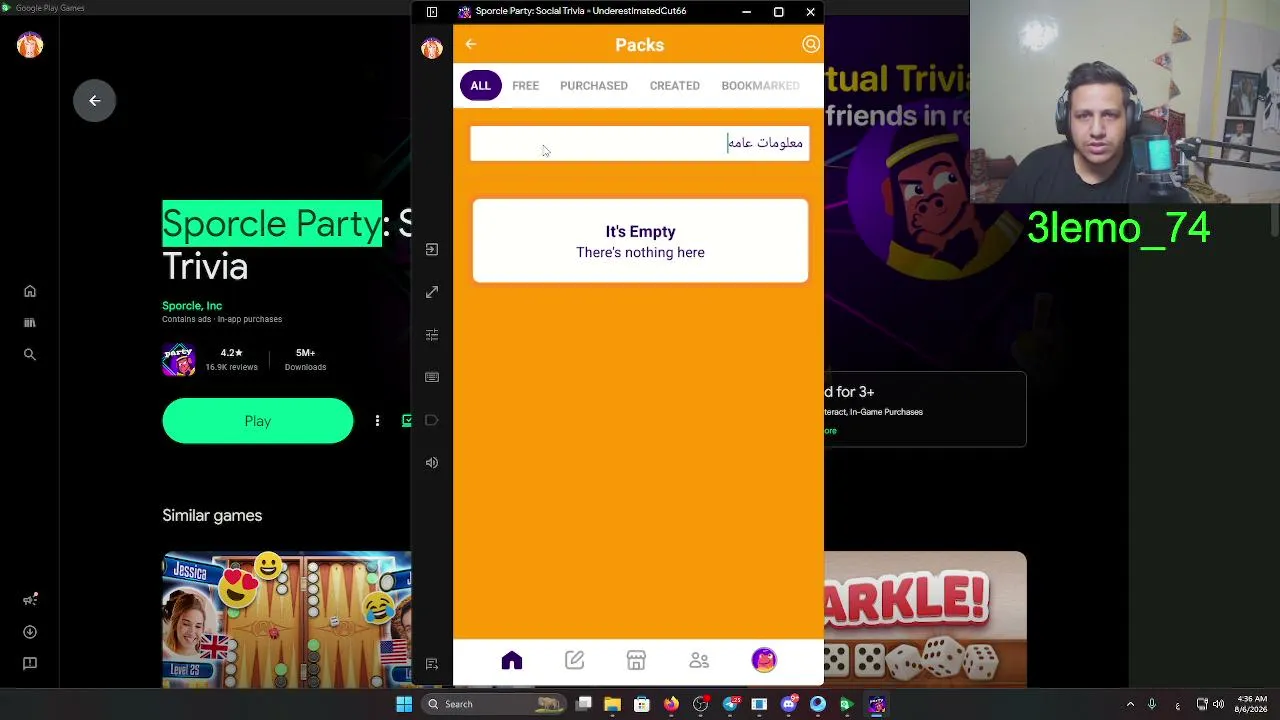Focus the packs search text field

[x=640, y=143]
